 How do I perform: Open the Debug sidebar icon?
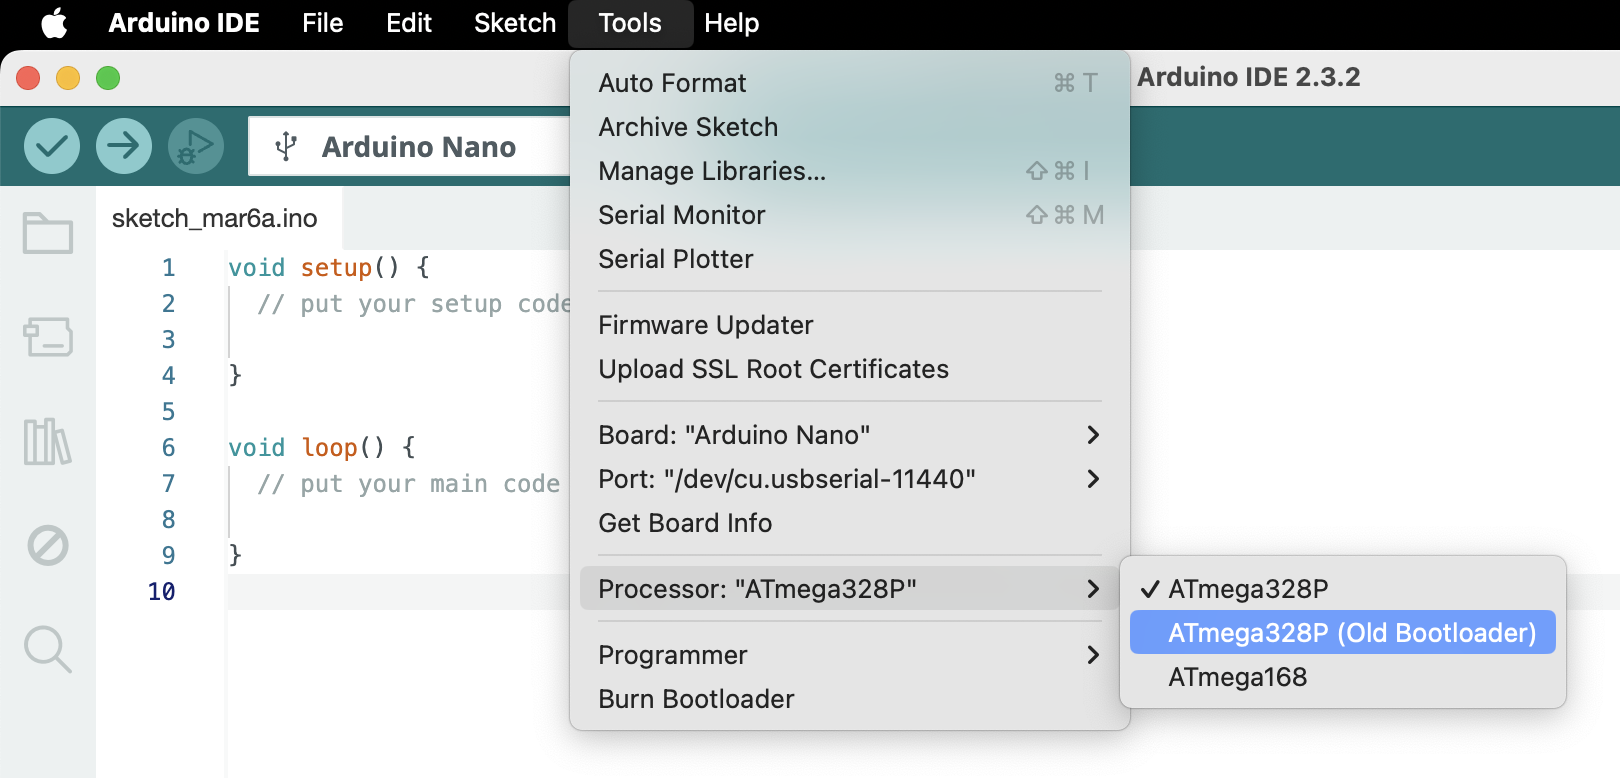[48, 545]
